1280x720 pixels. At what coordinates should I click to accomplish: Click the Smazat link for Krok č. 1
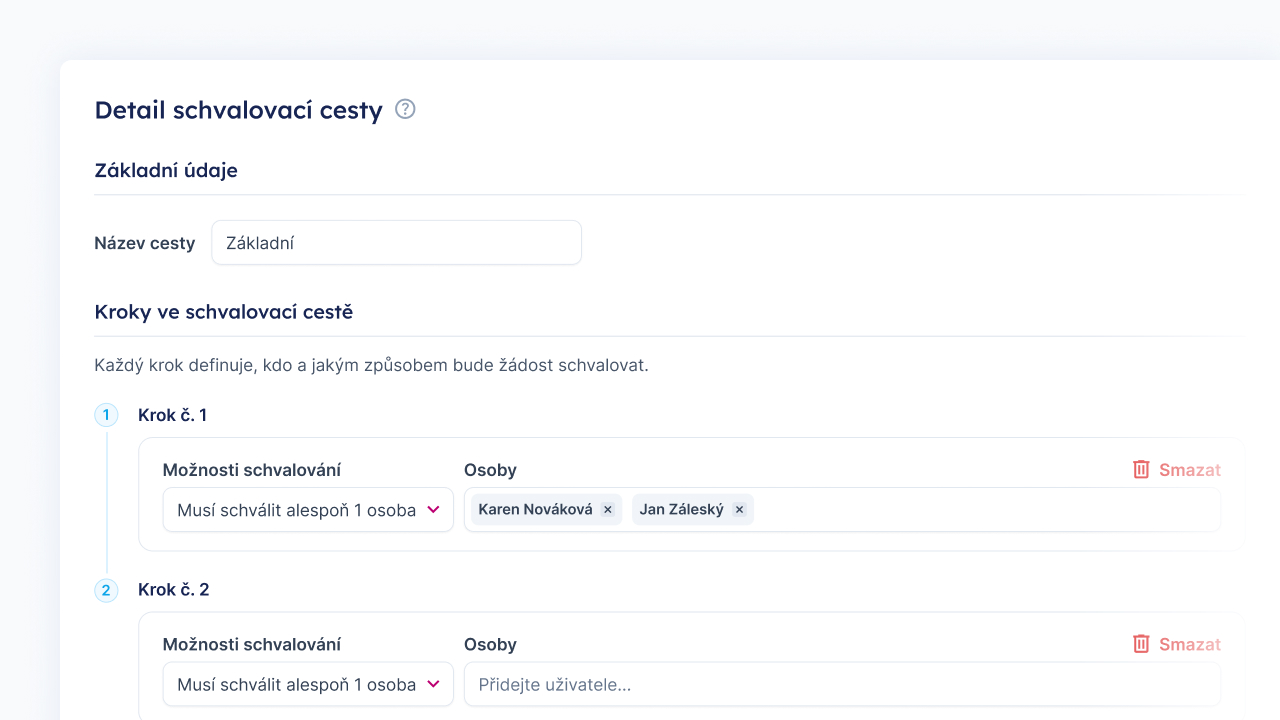tap(1190, 469)
